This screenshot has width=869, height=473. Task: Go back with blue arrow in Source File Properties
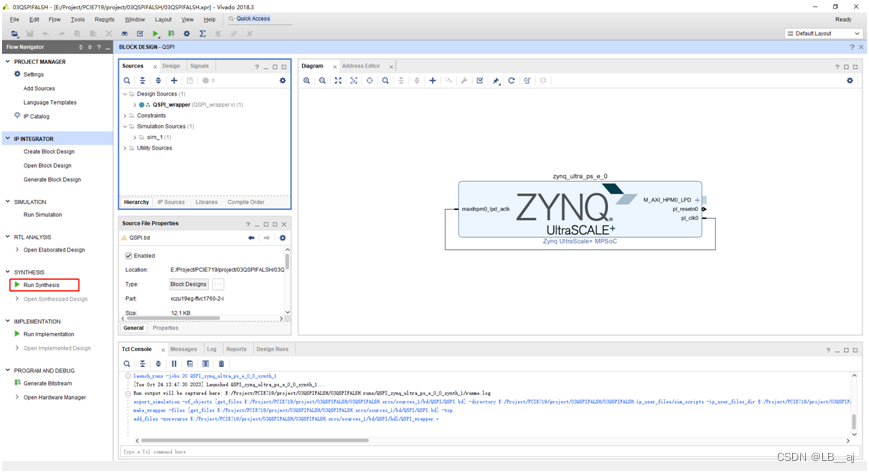[252, 238]
